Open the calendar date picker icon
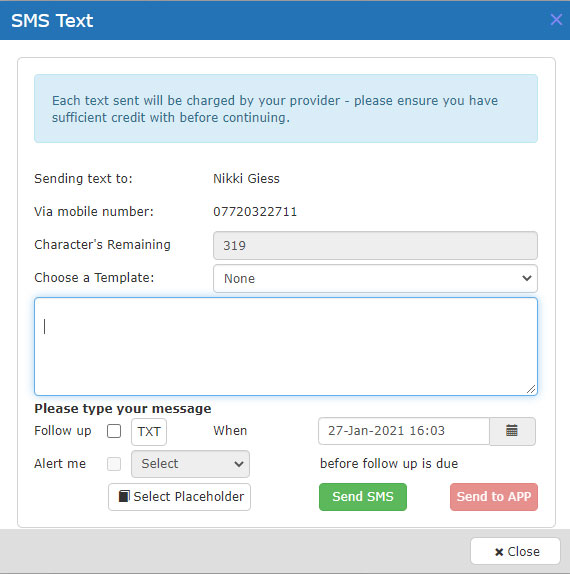The image size is (570, 574). tap(512, 431)
